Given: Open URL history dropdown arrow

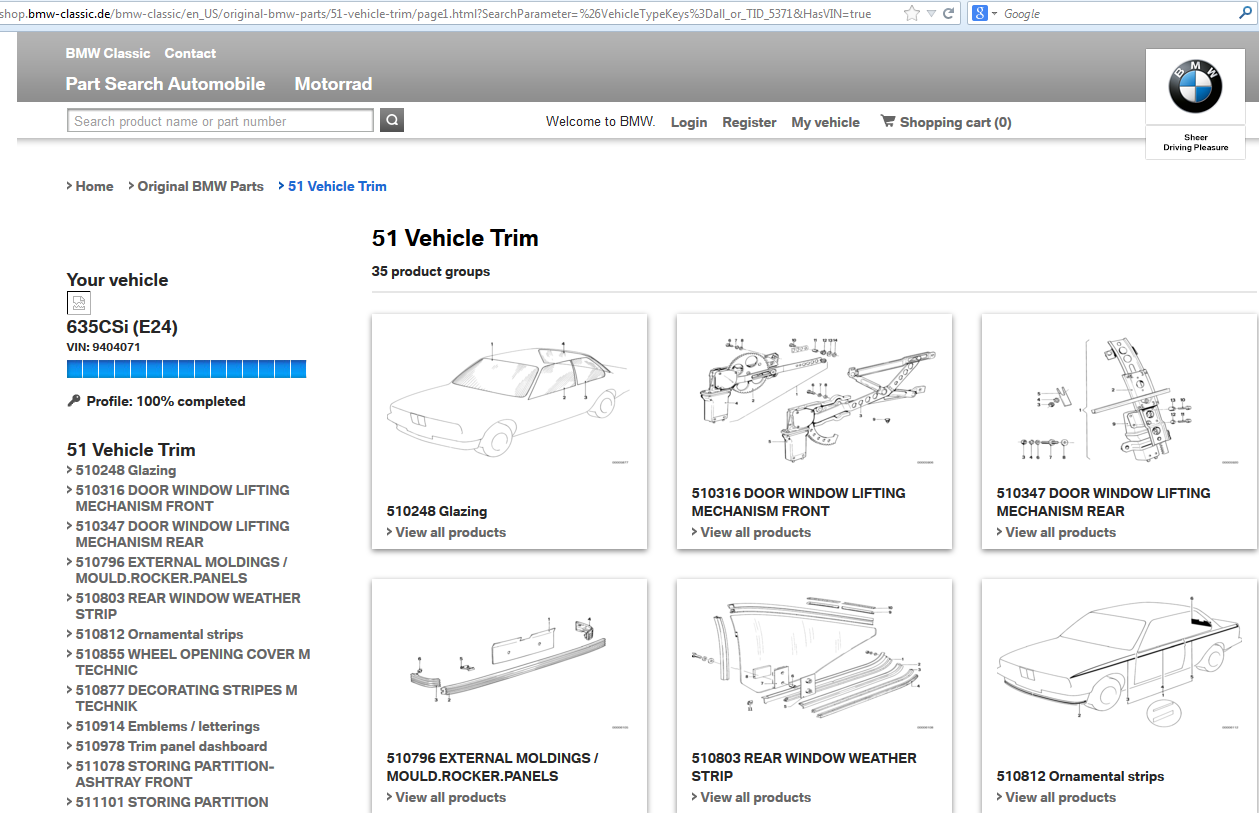Looking at the screenshot, I should (931, 13).
